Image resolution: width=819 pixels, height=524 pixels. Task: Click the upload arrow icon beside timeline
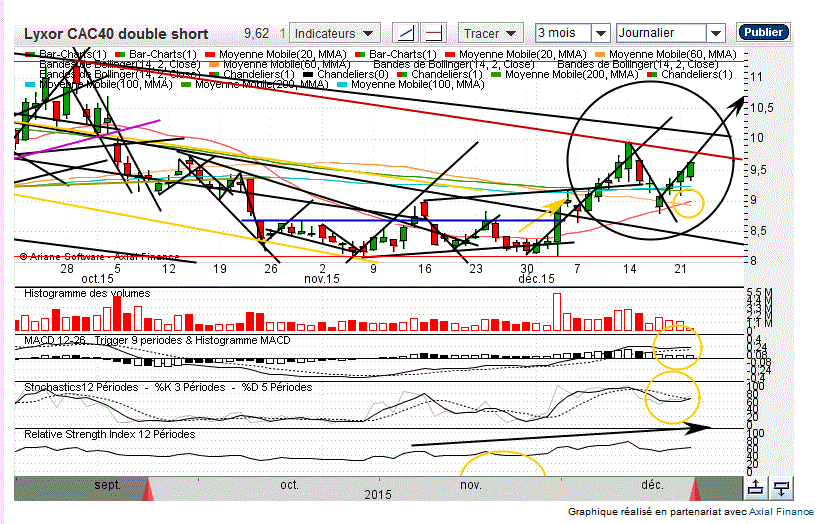point(755,488)
